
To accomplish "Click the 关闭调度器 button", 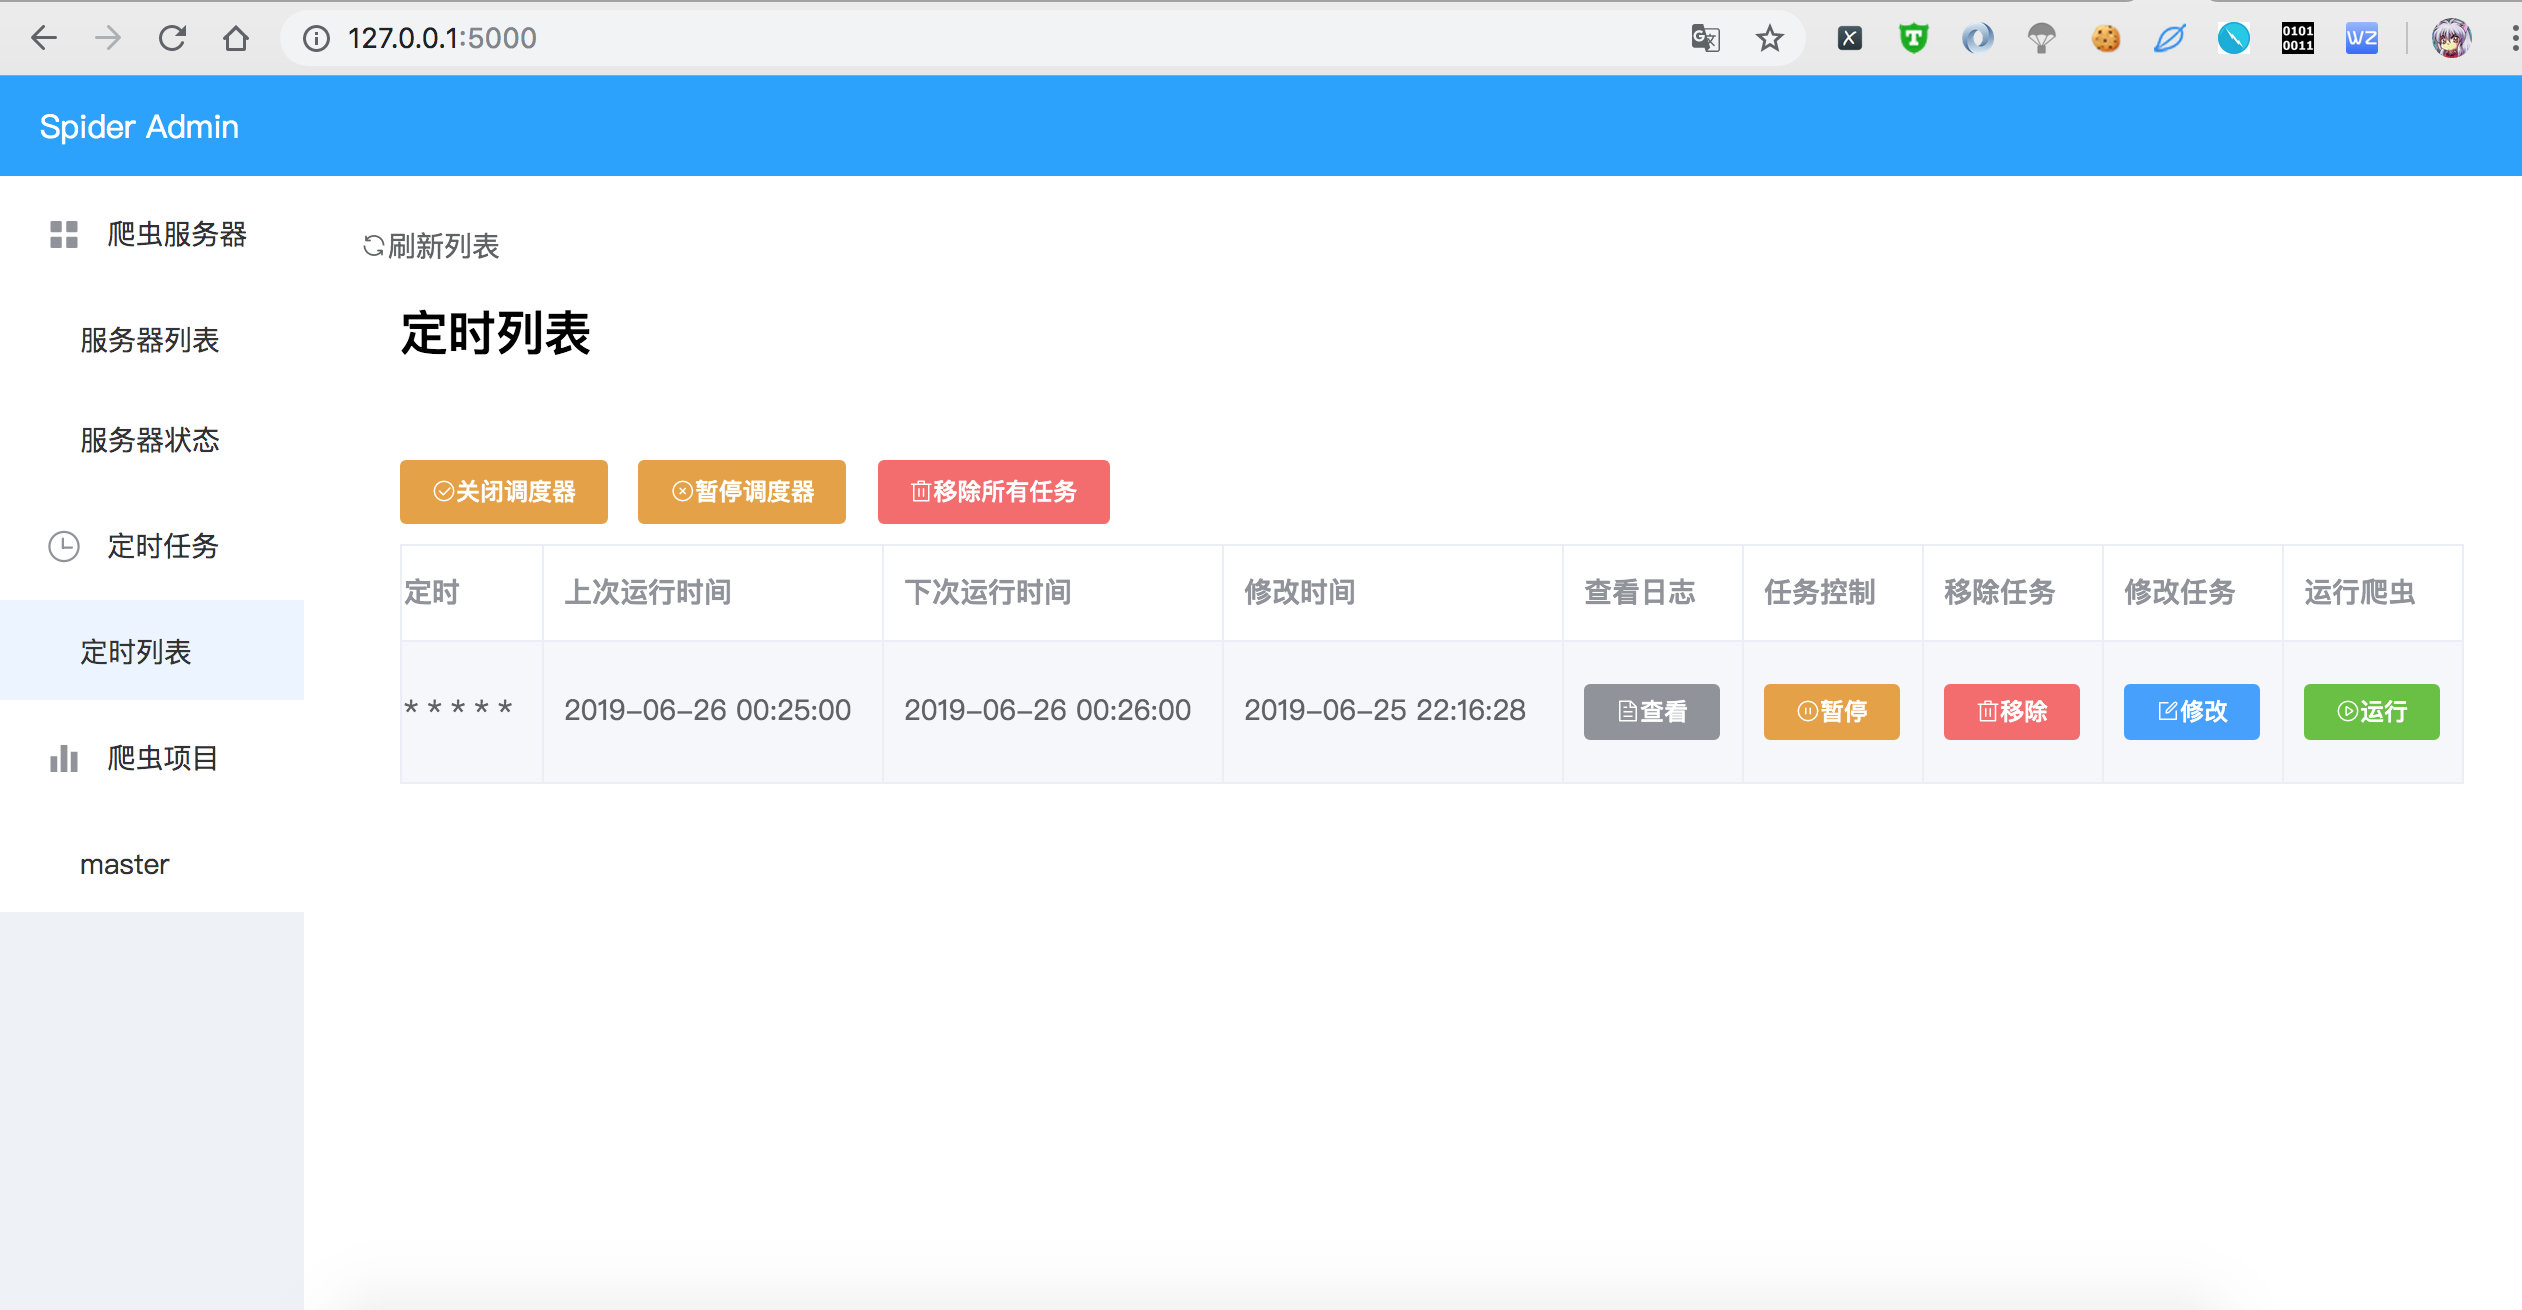I will 504,492.
